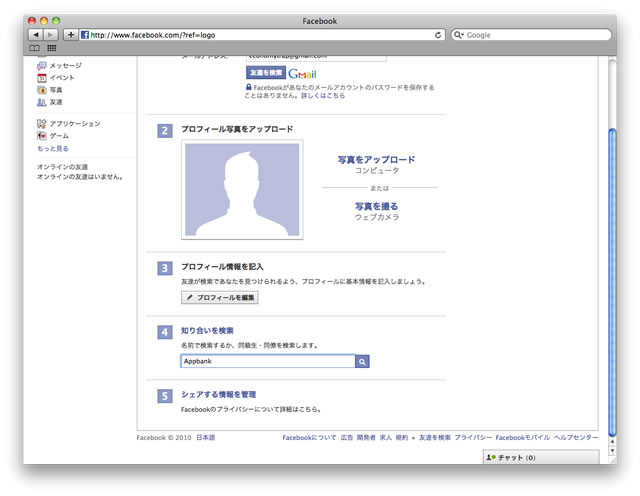Screen dimensions: 640x496
Task: Click the Gmail logo
Action: [x=302, y=74]
